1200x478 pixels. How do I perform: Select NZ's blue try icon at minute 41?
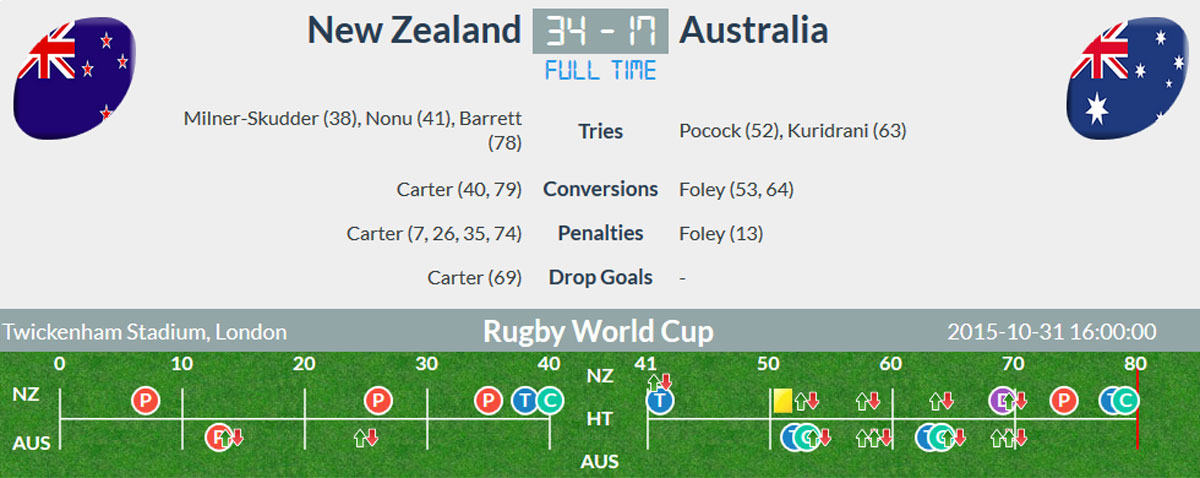[658, 401]
